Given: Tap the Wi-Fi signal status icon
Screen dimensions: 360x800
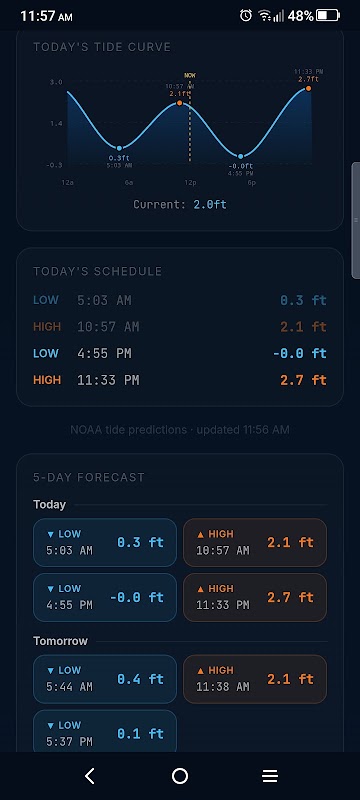Looking at the screenshot, I should point(264,16).
